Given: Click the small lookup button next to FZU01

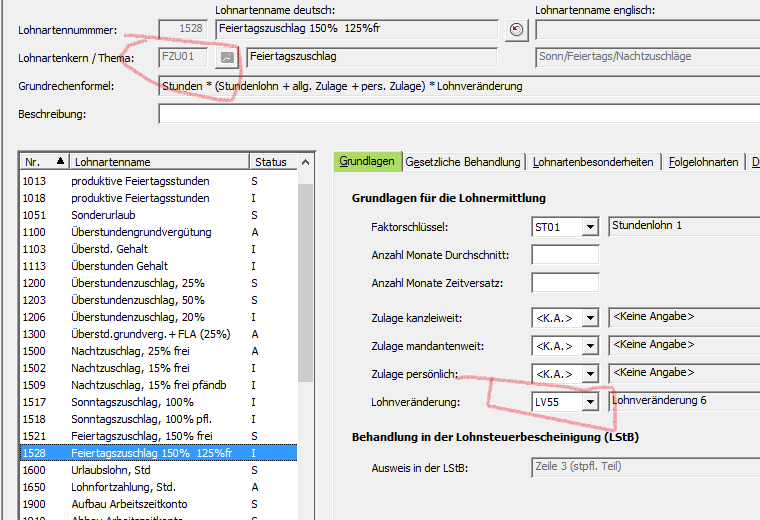Looking at the screenshot, I should 227,58.
